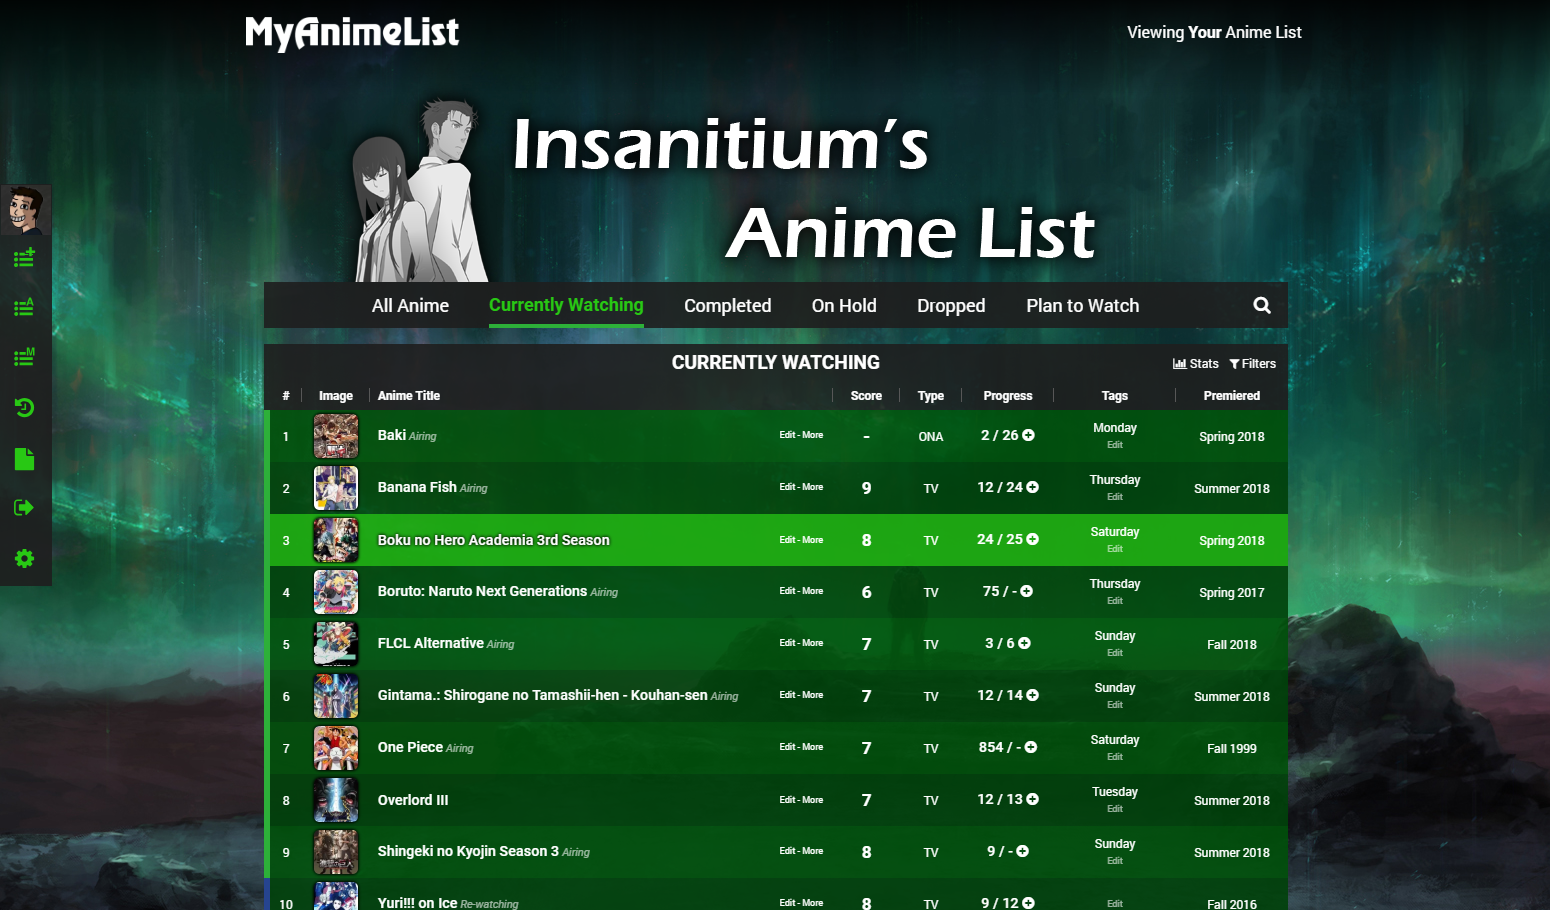Sort by the Type column header
The image size is (1550, 910).
point(931,396)
